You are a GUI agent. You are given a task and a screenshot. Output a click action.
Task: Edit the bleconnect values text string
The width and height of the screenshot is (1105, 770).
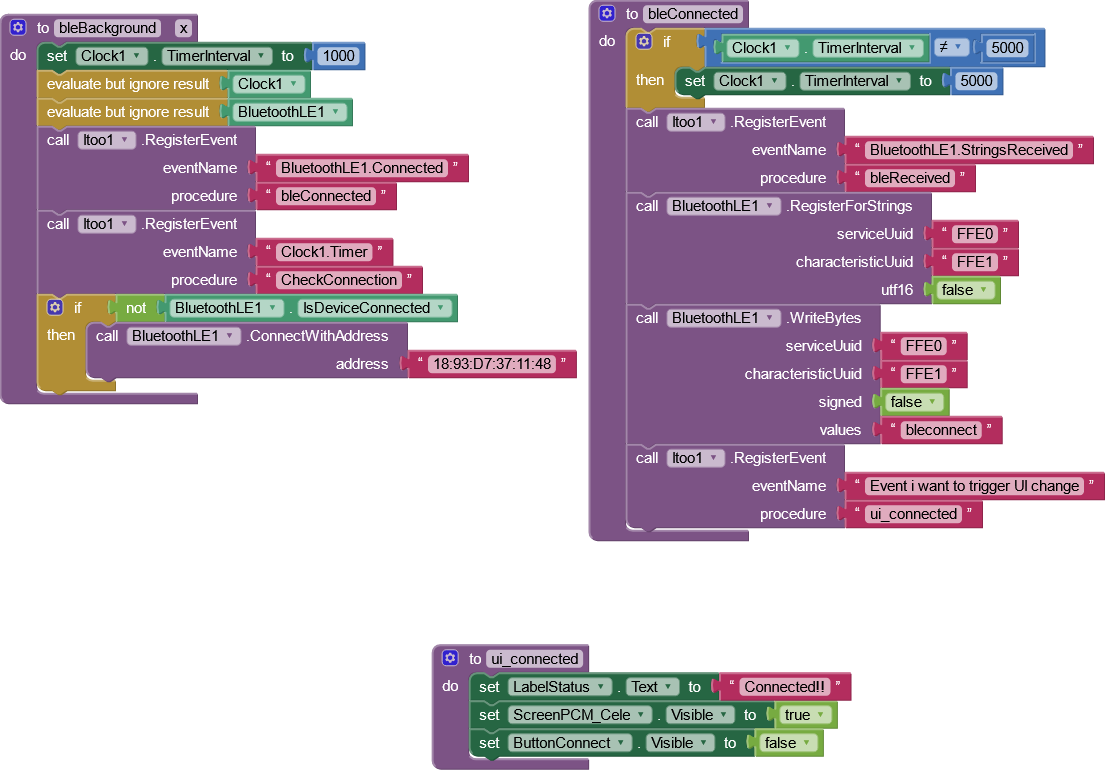[x=939, y=430]
